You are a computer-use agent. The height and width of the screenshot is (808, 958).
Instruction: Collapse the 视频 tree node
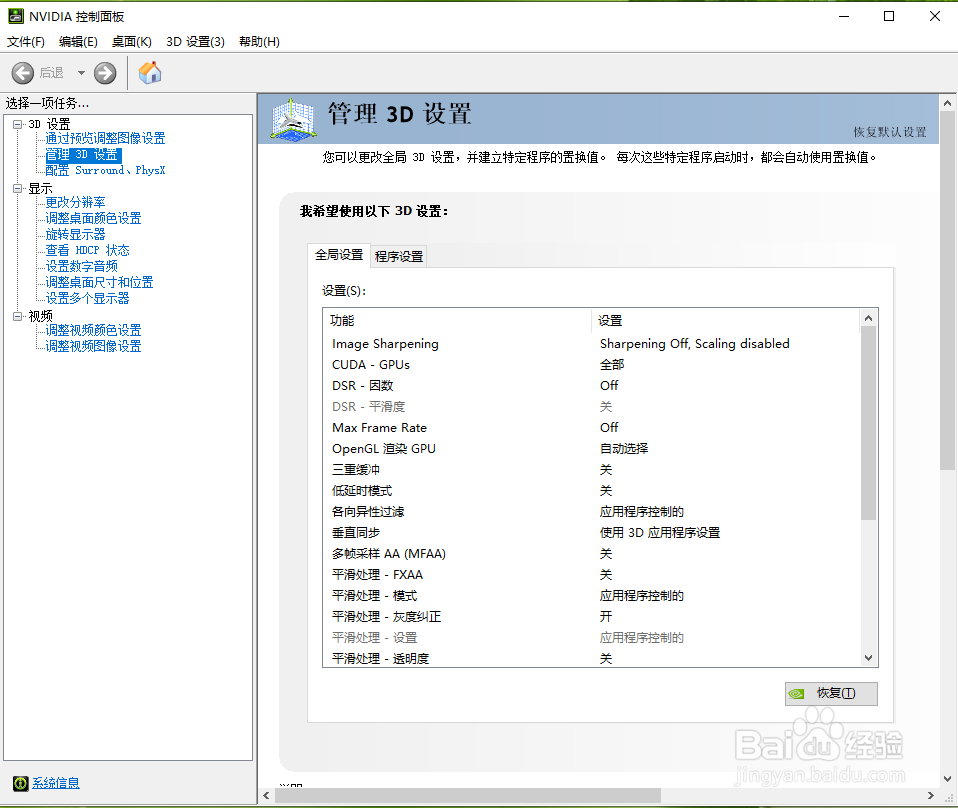pos(18,316)
